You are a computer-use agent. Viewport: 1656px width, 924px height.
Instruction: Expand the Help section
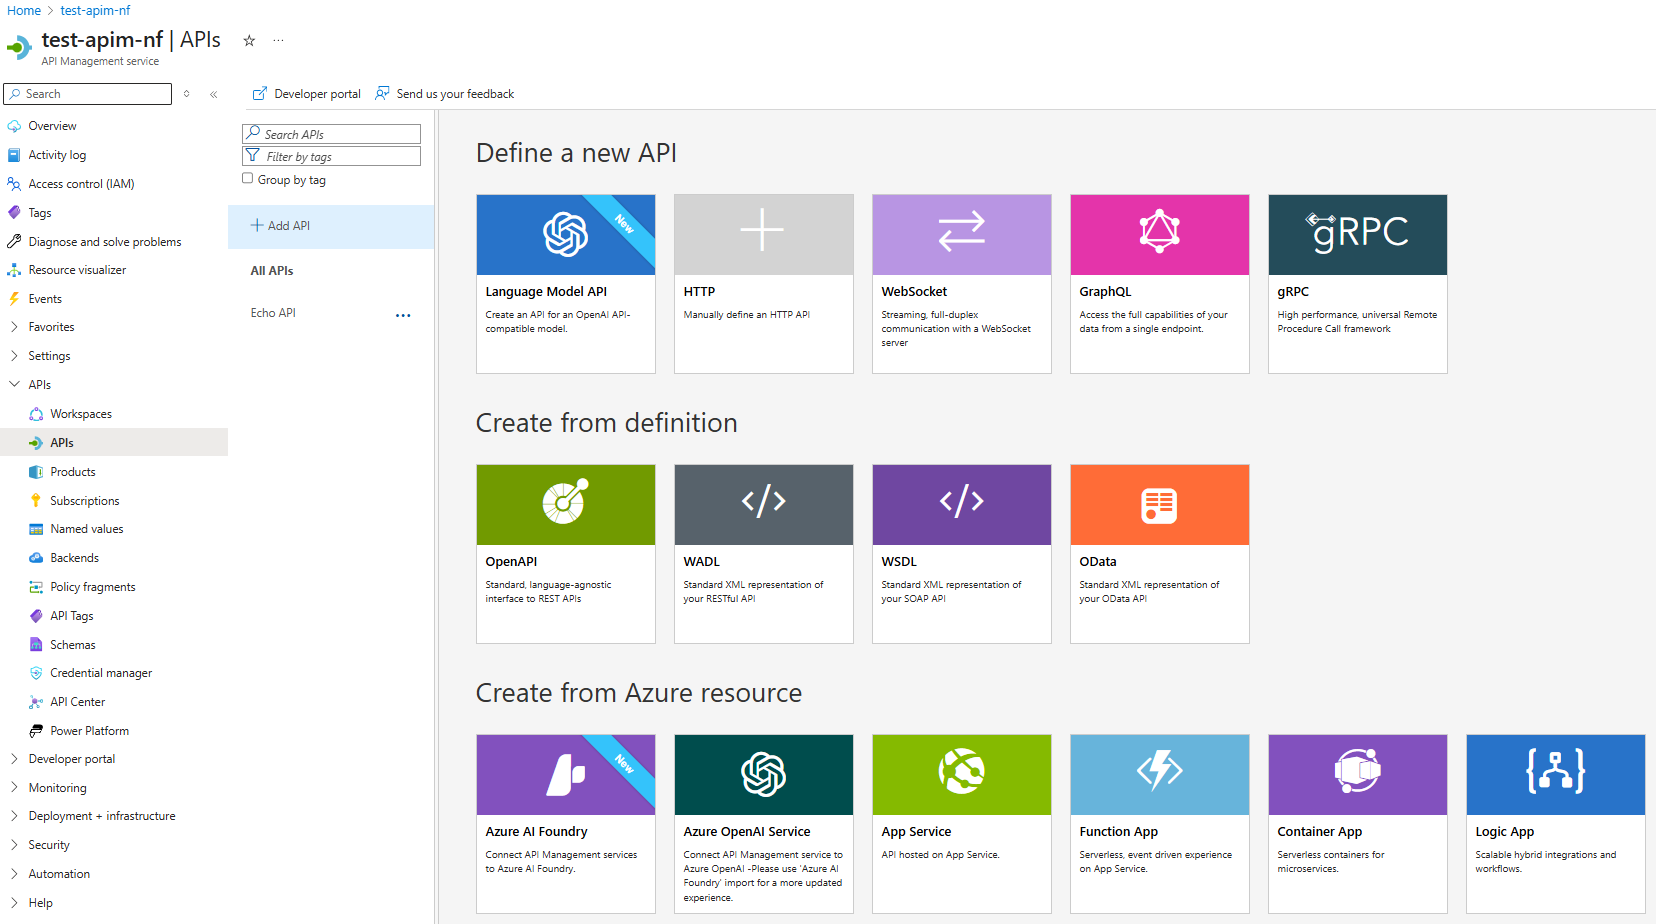coord(14,903)
